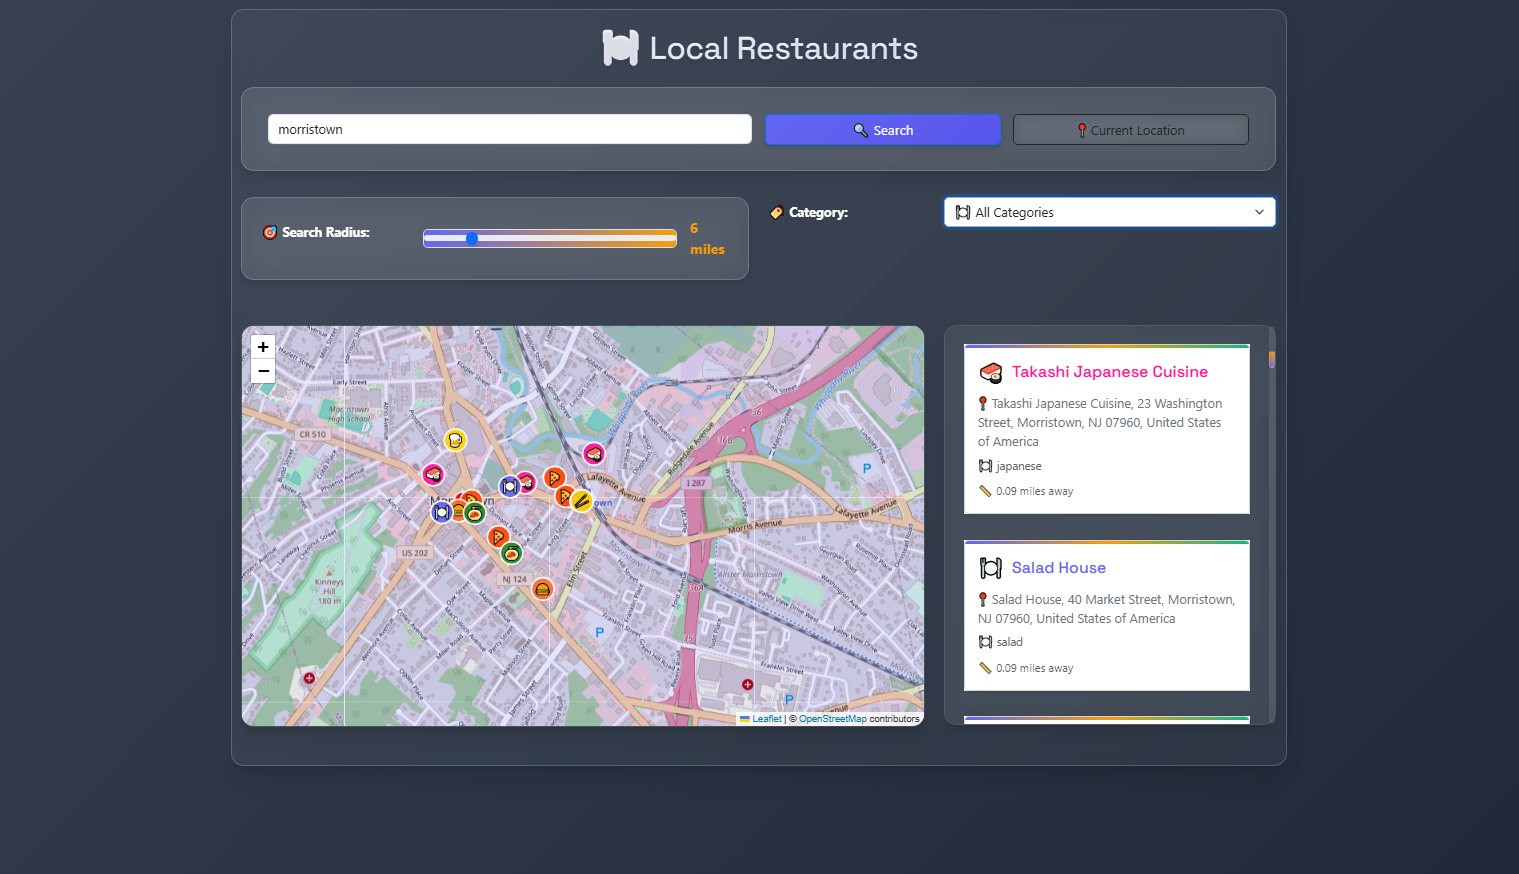Click the blue plate marker left of the burger marker
Screen dimensions: 1519x874
coord(442,512)
